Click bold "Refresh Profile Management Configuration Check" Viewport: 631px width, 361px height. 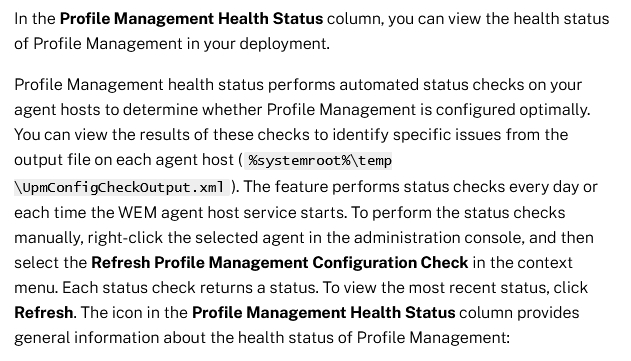click(280, 262)
